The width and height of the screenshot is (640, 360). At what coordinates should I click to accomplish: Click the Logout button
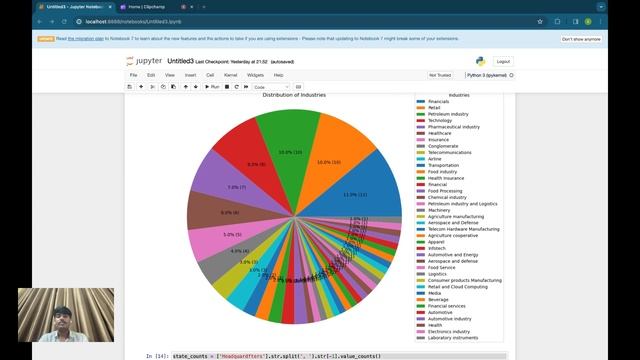(x=503, y=61)
